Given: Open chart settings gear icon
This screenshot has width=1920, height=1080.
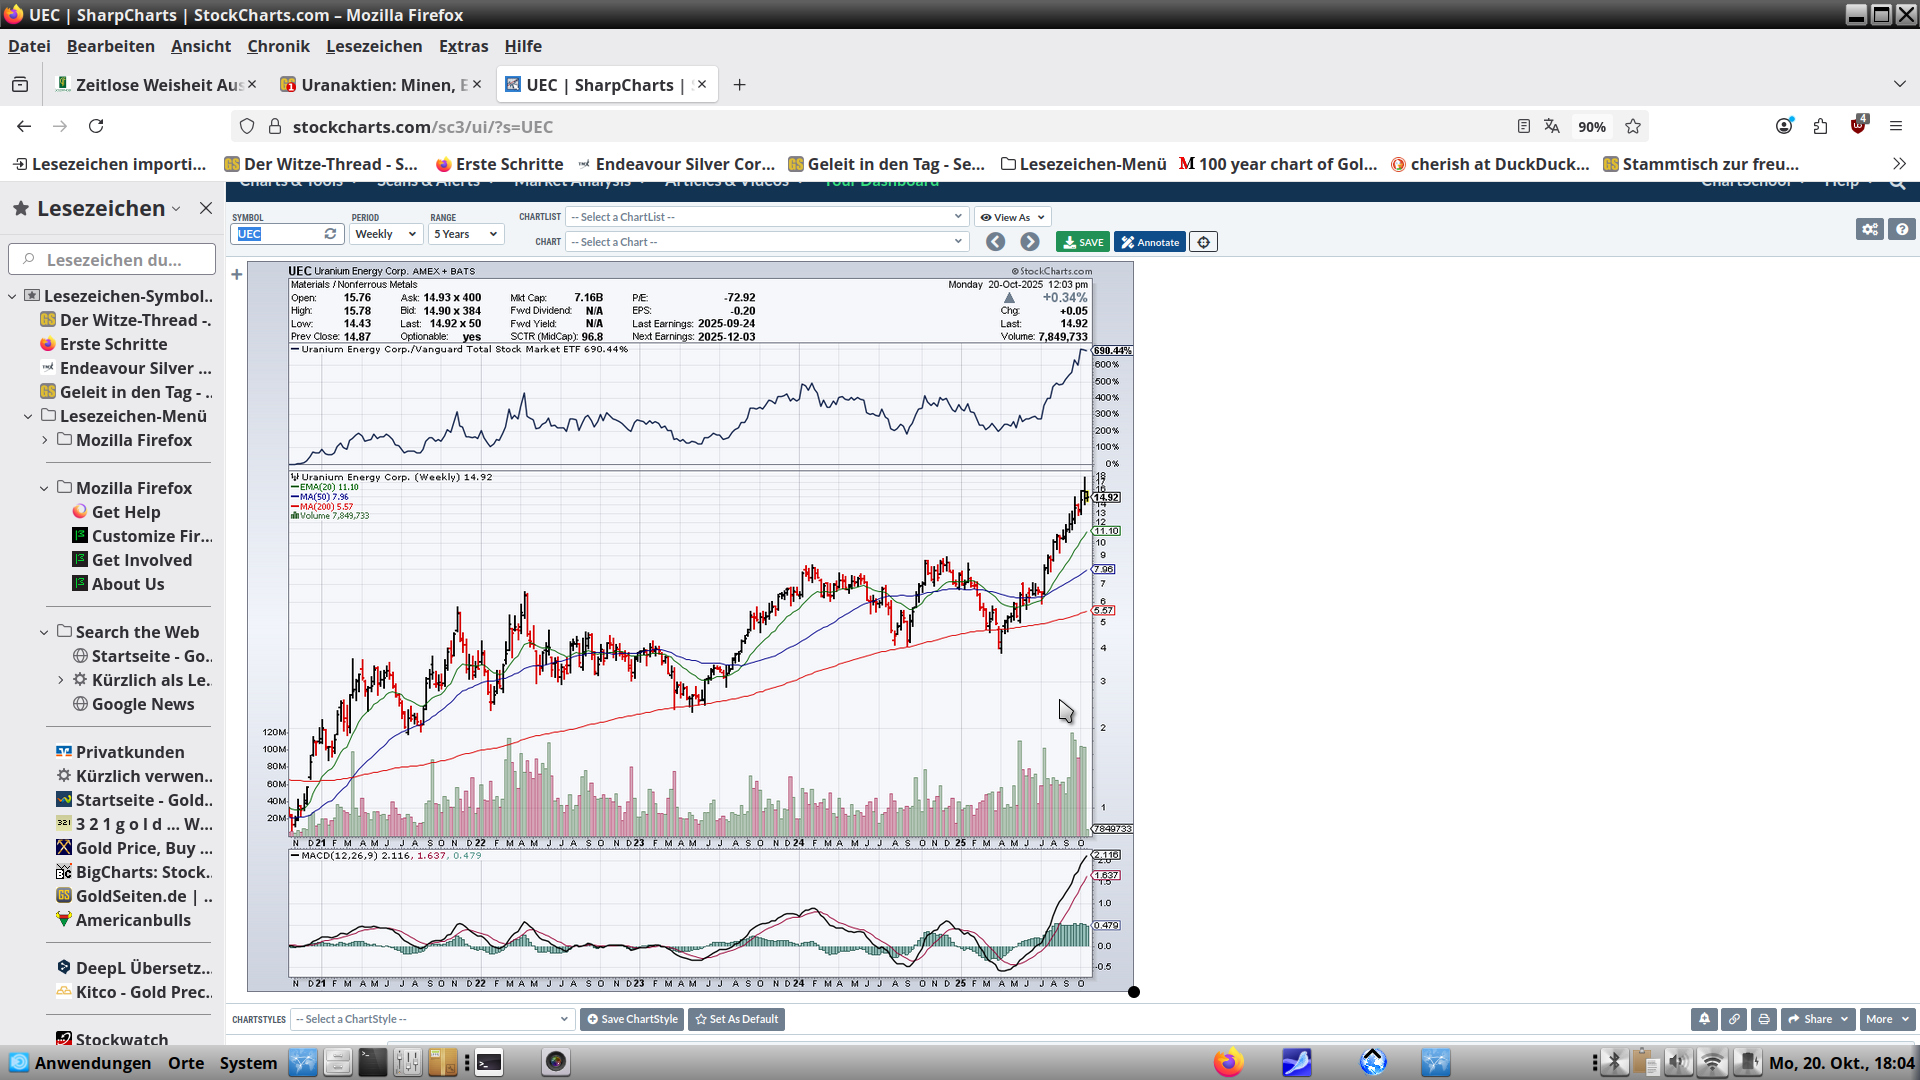Looking at the screenshot, I should tap(1869, 229).
